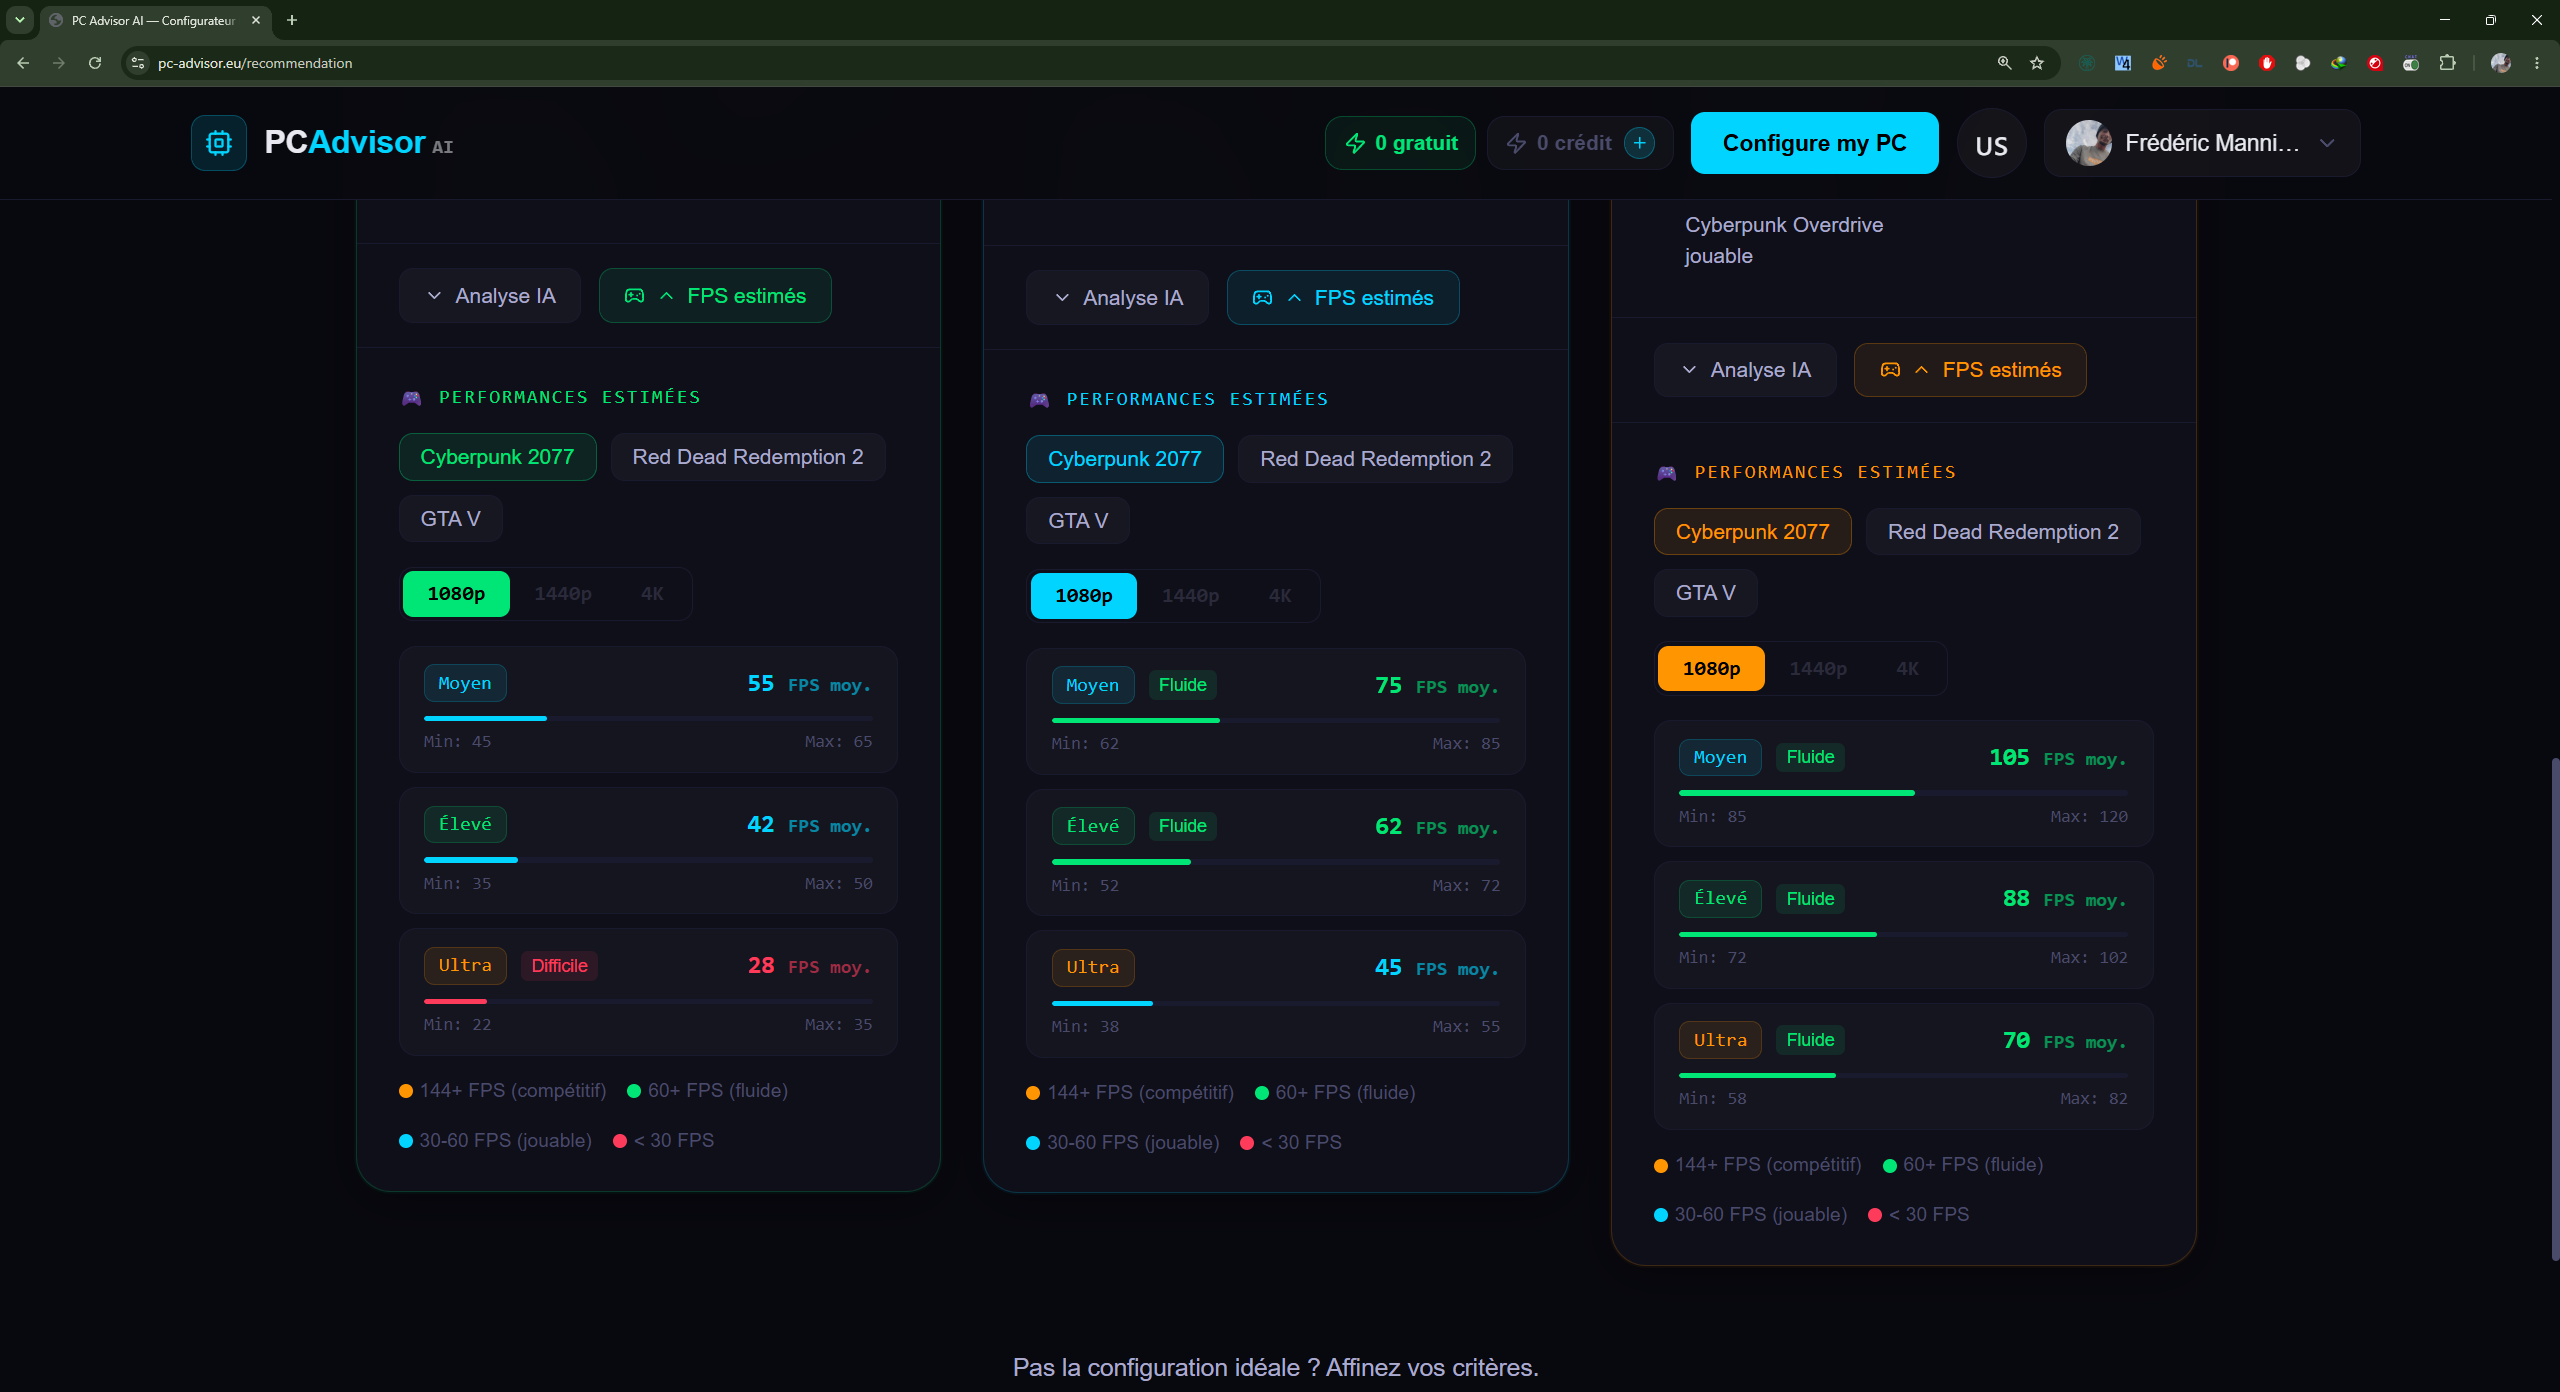Click the browser forward arrow

pos(59,63)
